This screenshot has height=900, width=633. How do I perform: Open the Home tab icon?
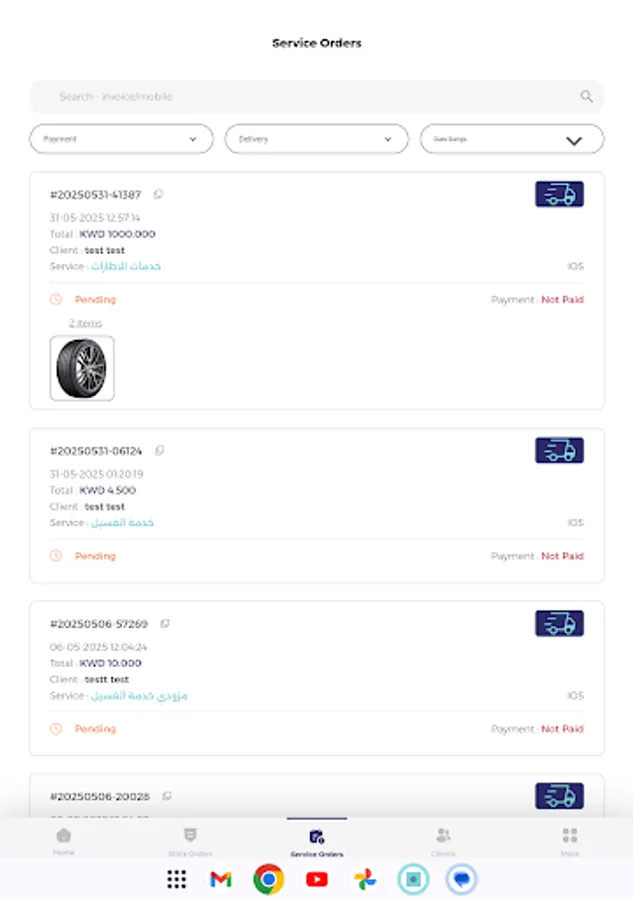tap(63, 837)
